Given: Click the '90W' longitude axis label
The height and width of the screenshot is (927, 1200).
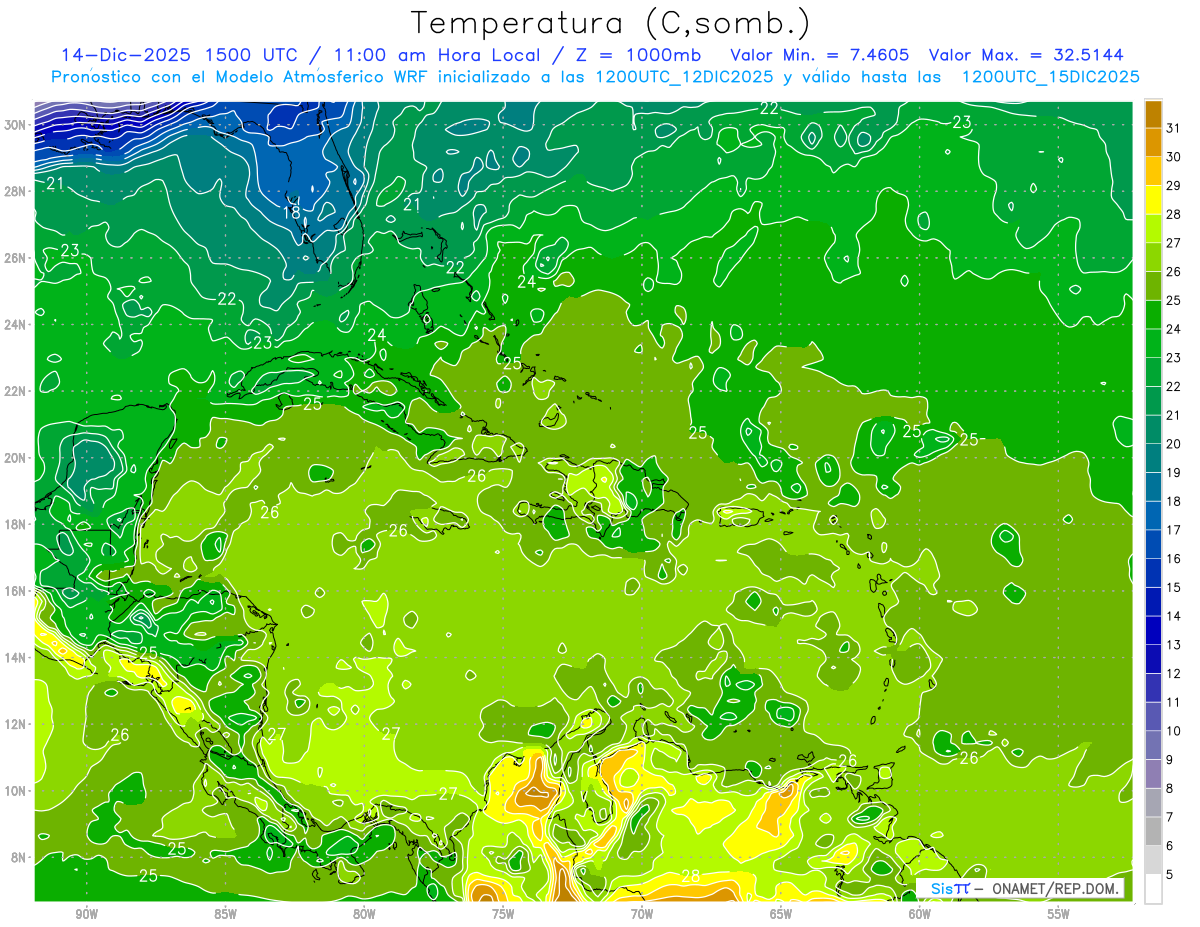Looking at the screenshot, I should pos(86,914).
